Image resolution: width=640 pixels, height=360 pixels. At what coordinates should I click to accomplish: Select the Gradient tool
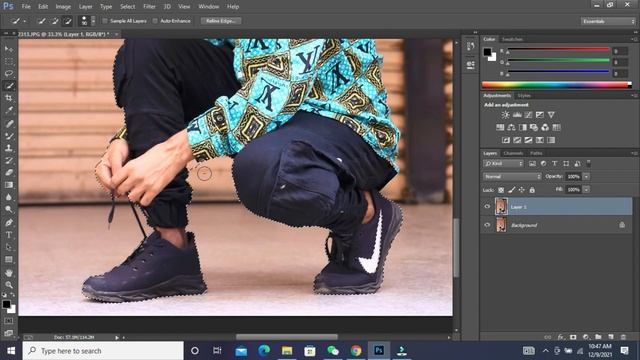9,184
